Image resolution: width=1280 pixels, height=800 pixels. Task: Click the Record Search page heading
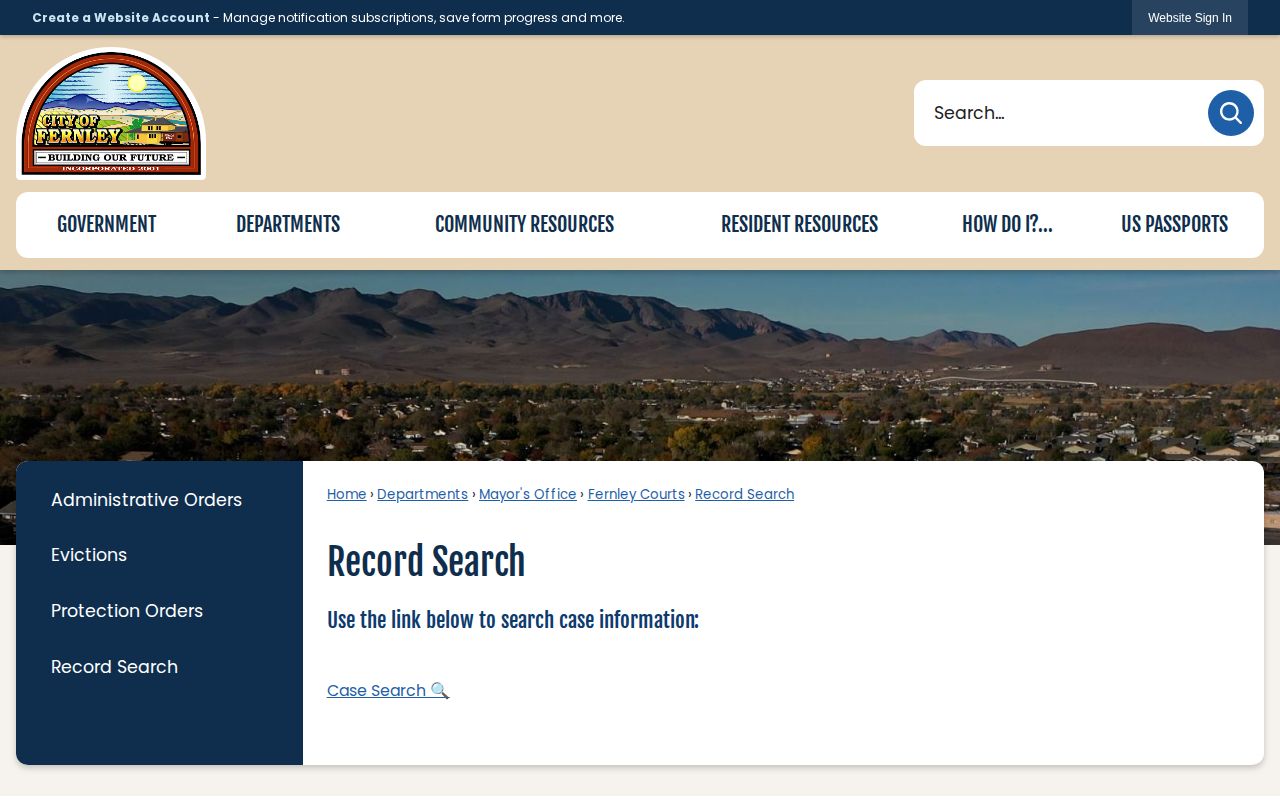point(426,562)
